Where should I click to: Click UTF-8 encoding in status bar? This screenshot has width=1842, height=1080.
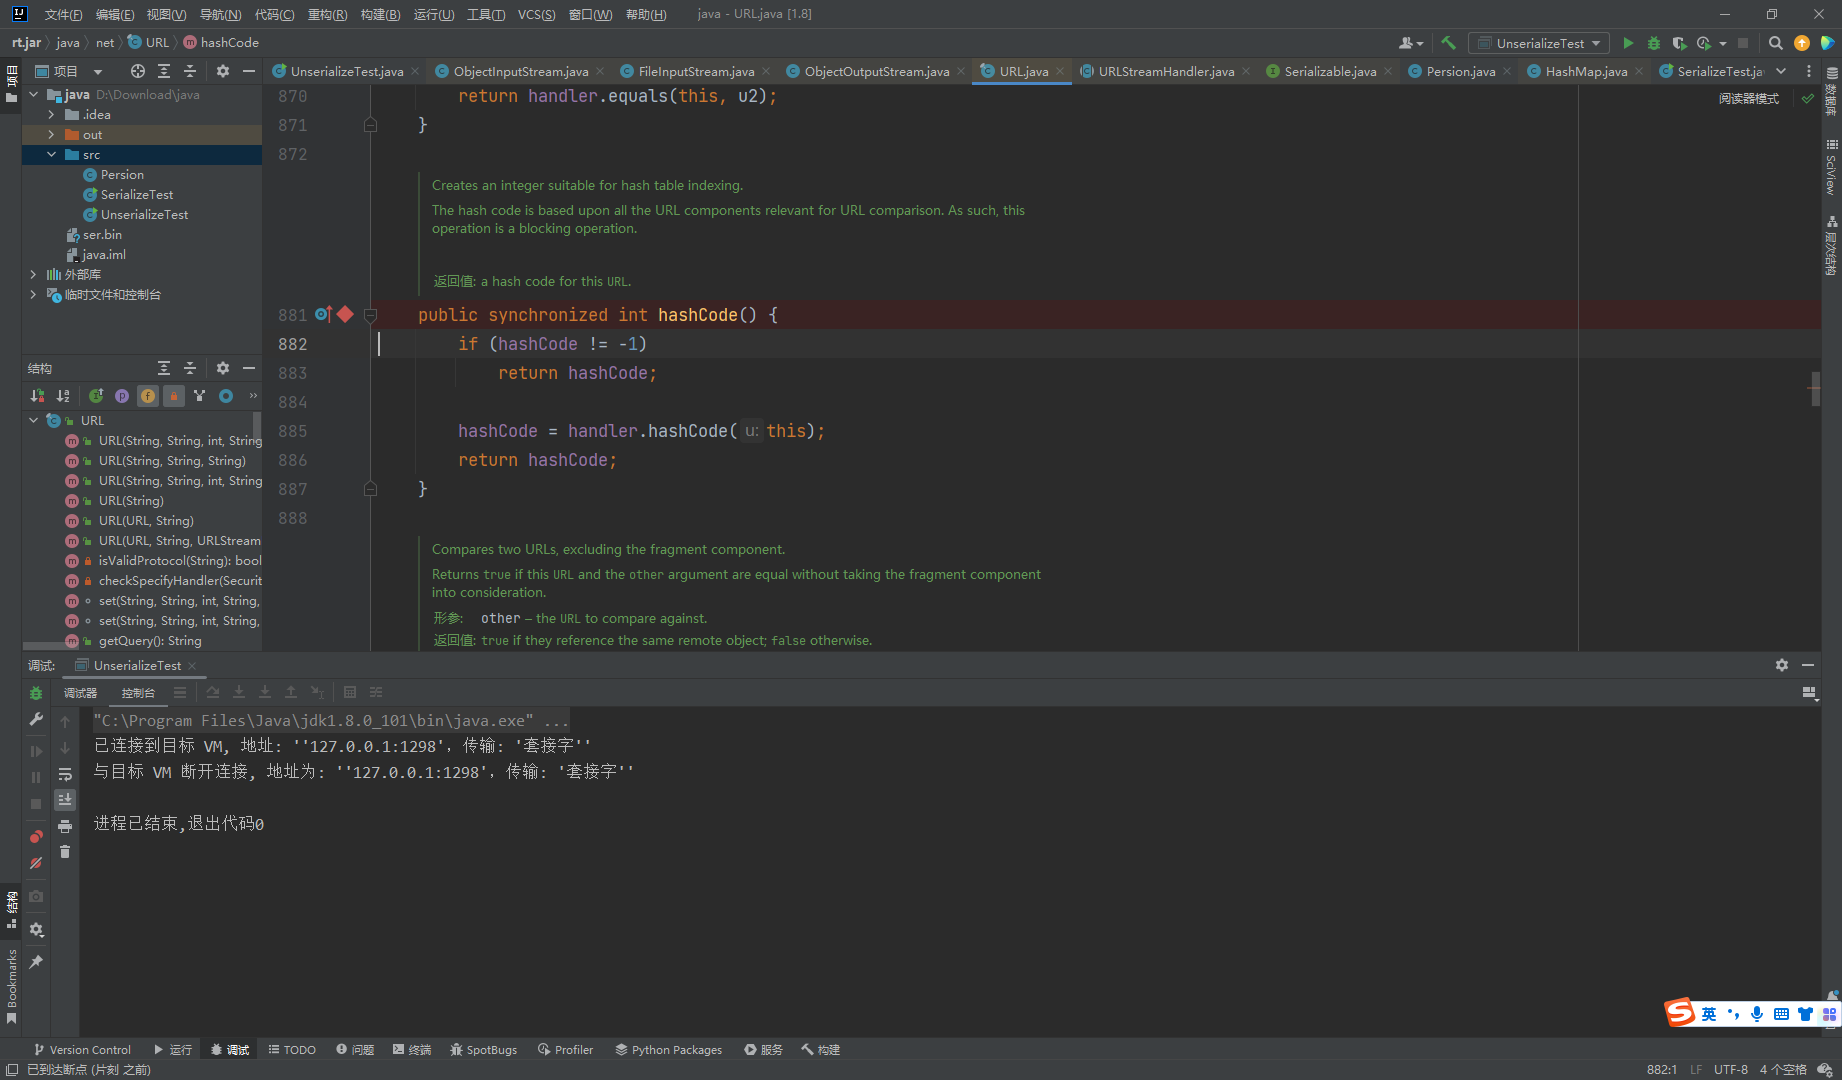(1731, 1070)
